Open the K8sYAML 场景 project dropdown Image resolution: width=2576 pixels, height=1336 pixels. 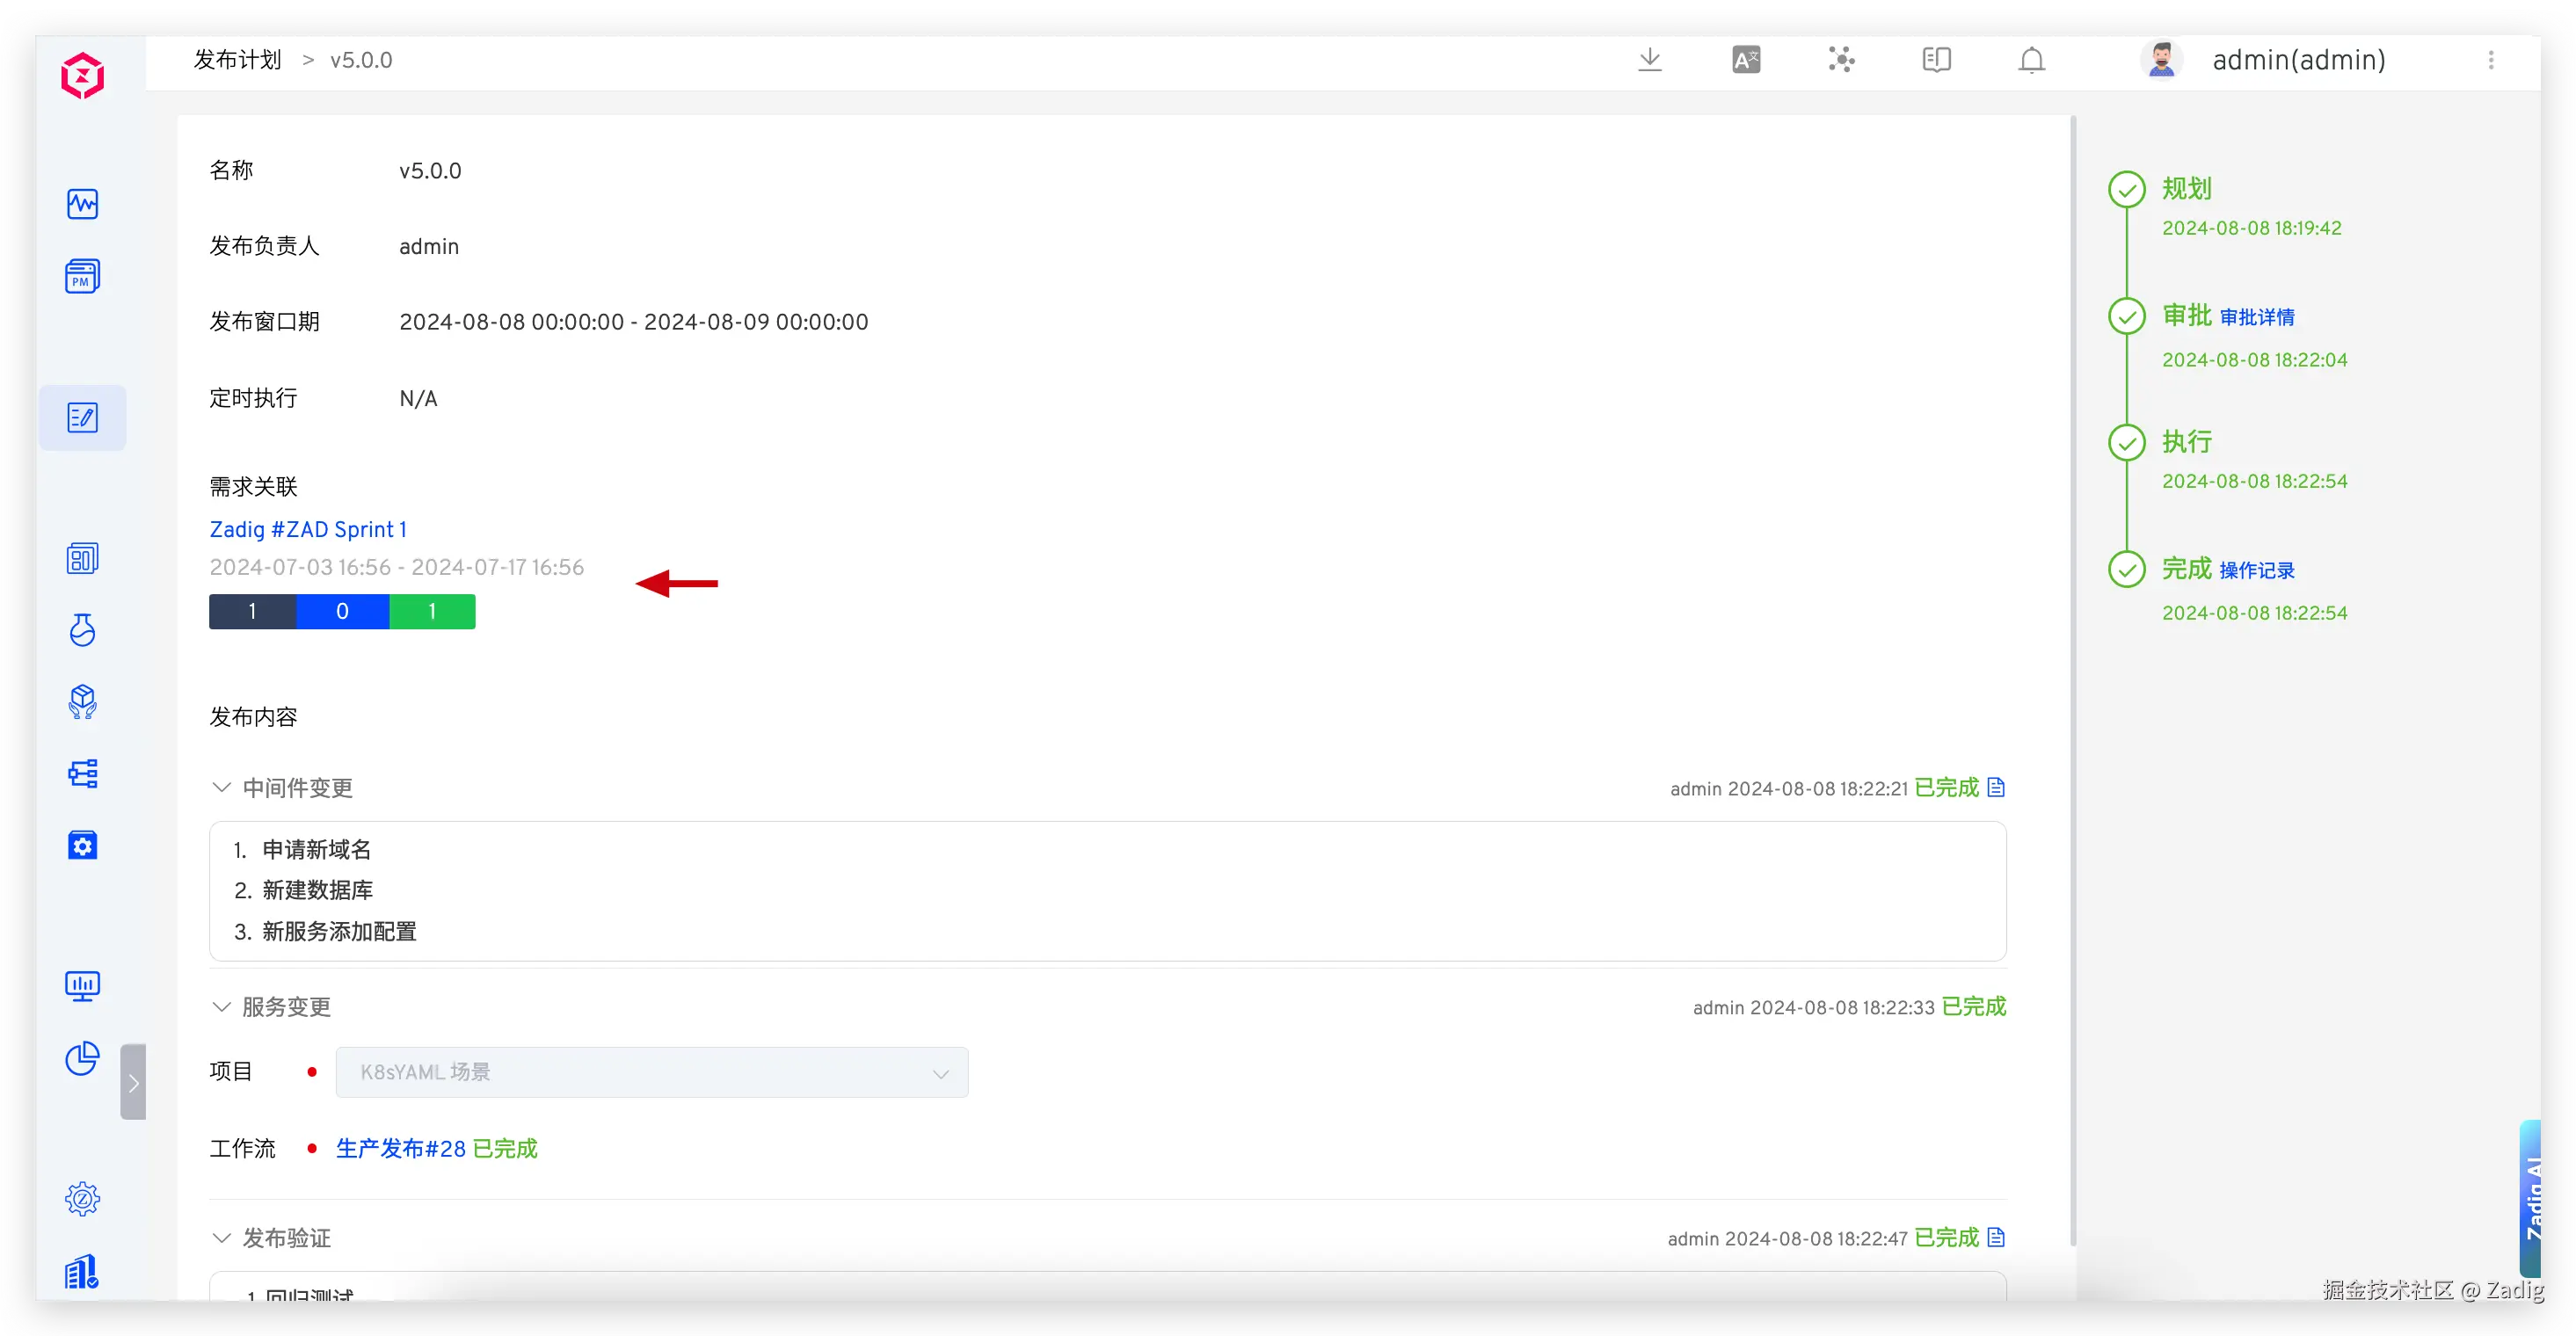click(651, 1072)
